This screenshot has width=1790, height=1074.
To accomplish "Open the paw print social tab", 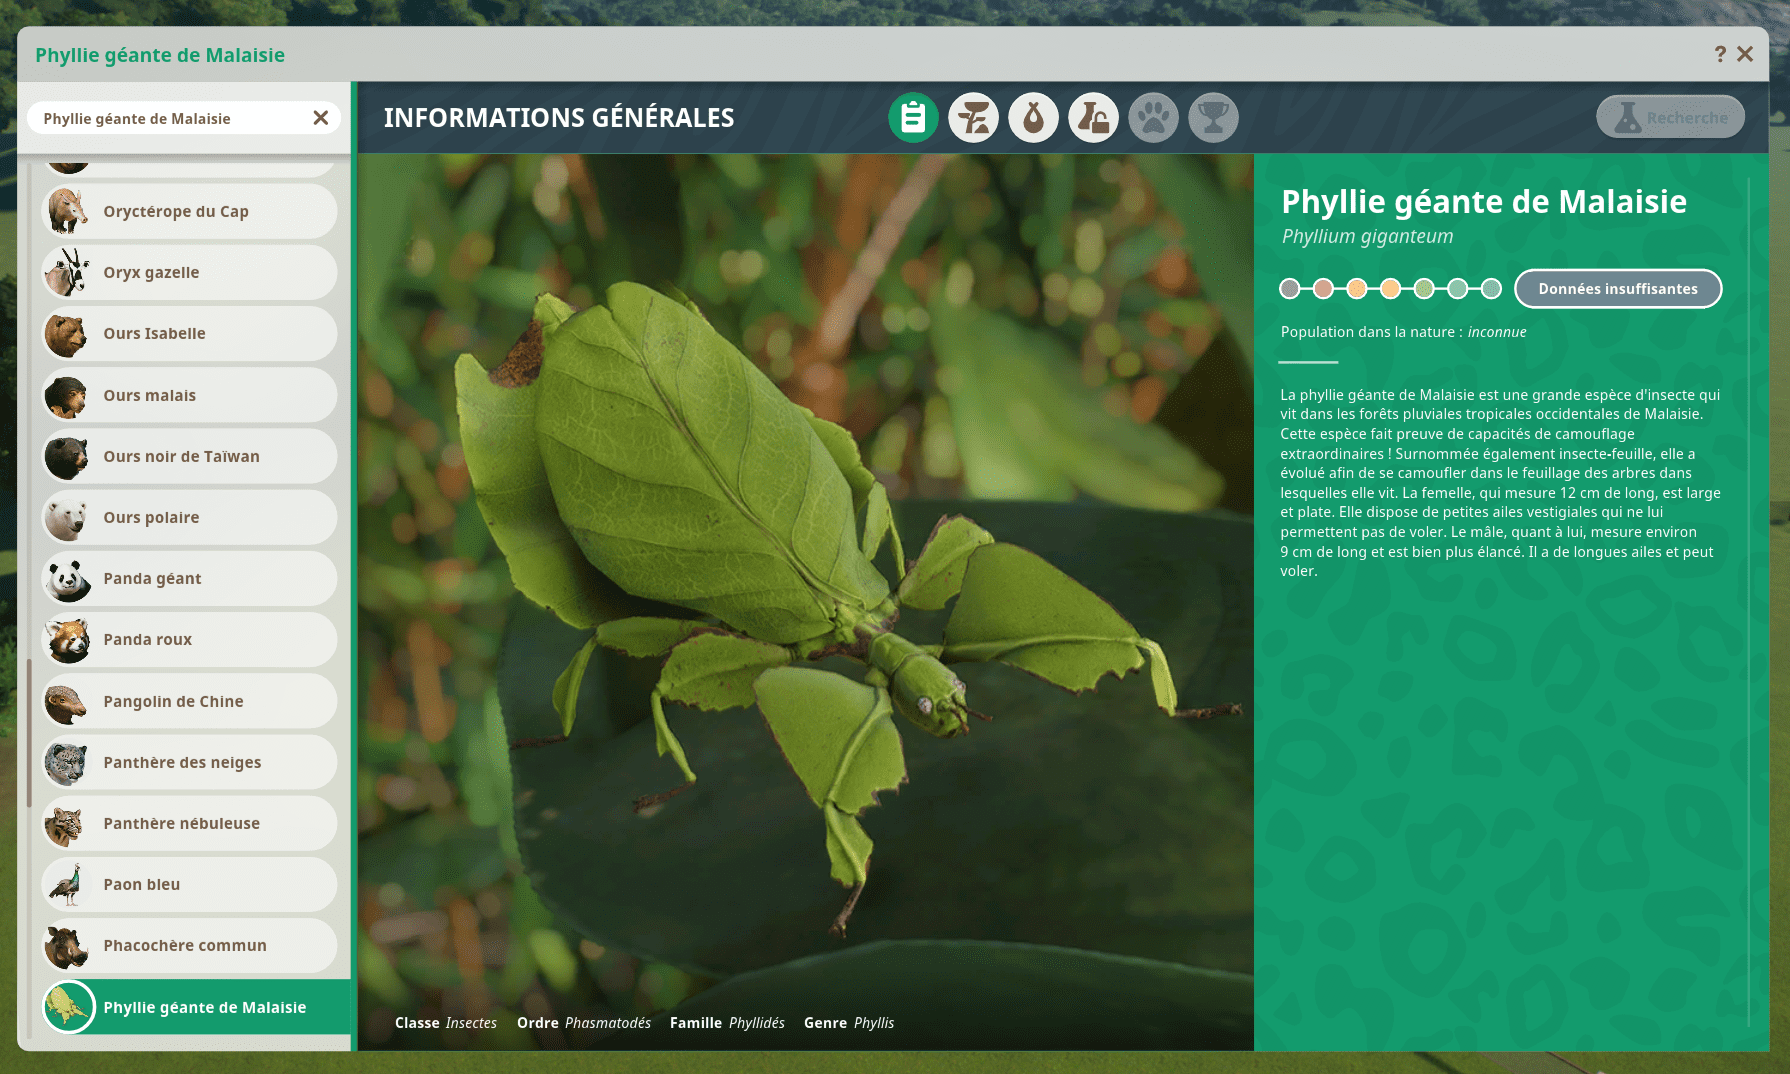I will pos(1153,118).
